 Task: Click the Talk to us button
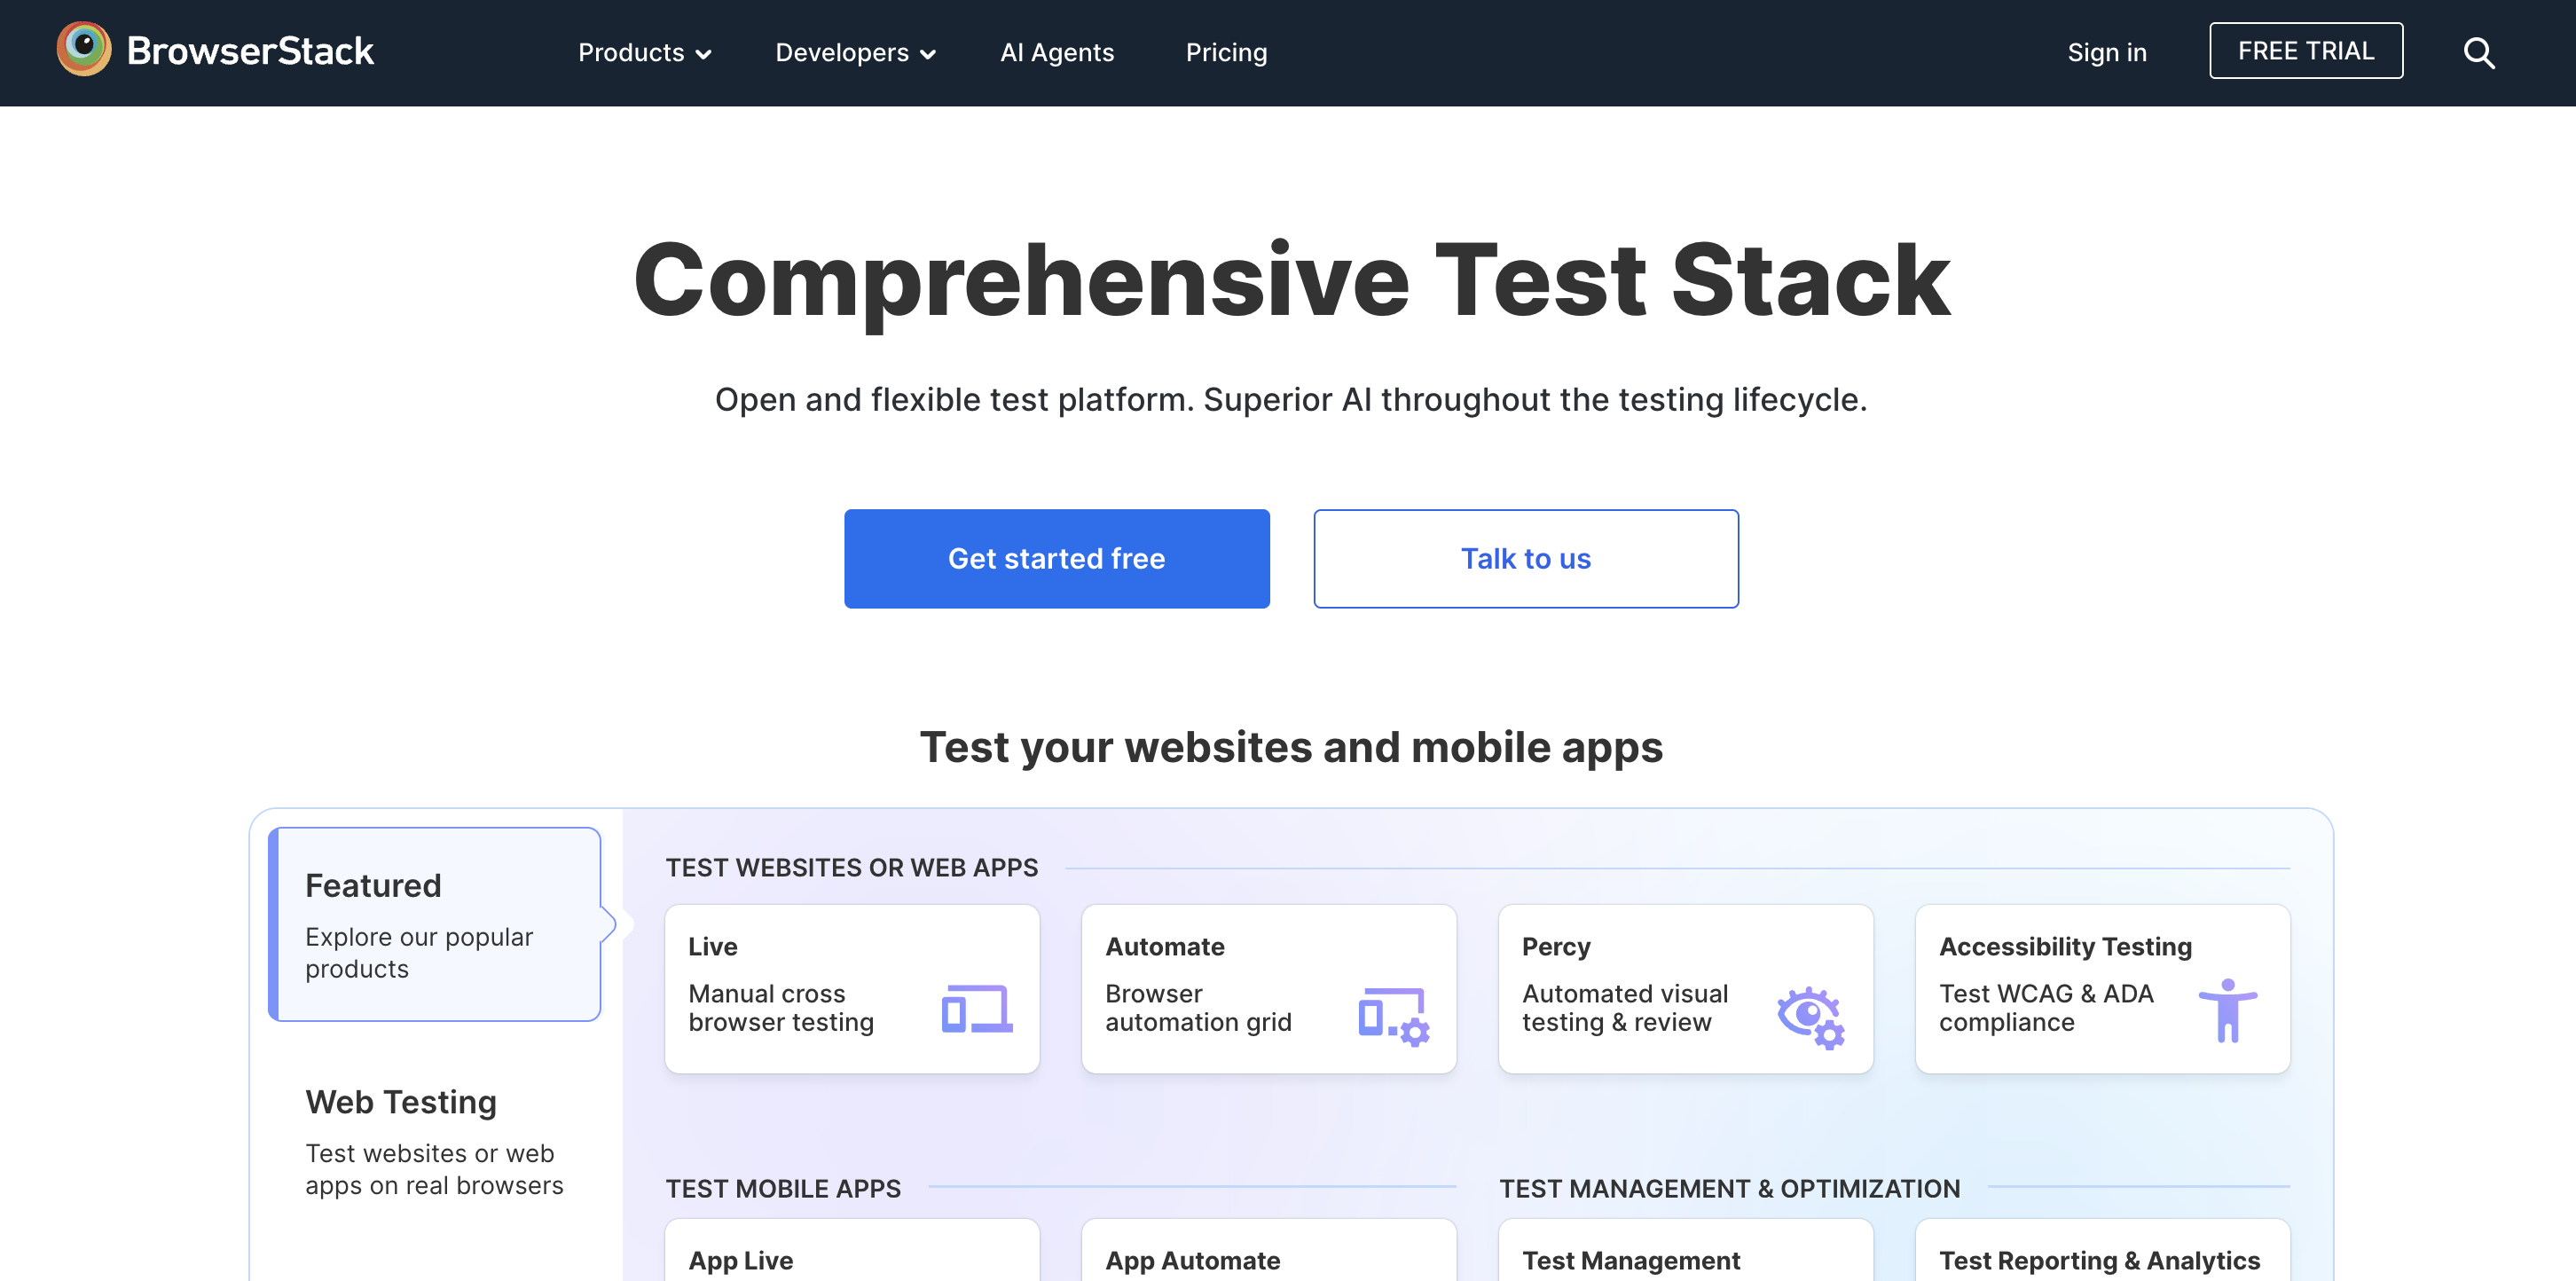point(1525,558)
